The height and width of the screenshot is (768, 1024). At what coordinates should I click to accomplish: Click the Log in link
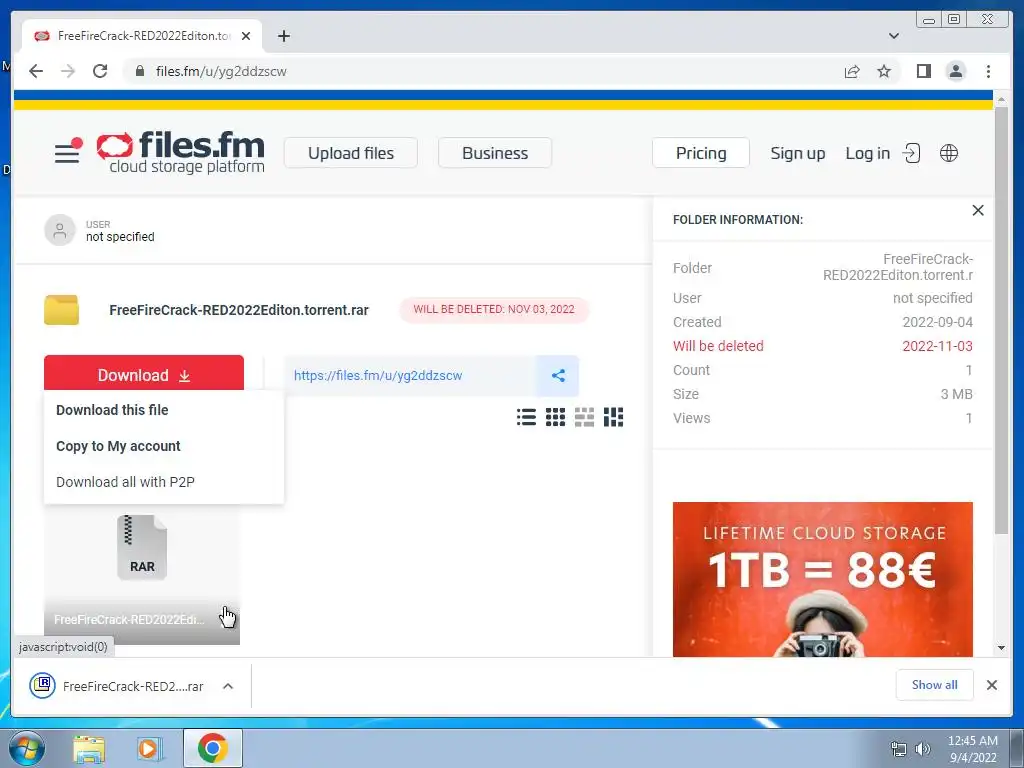coord(867,153)
